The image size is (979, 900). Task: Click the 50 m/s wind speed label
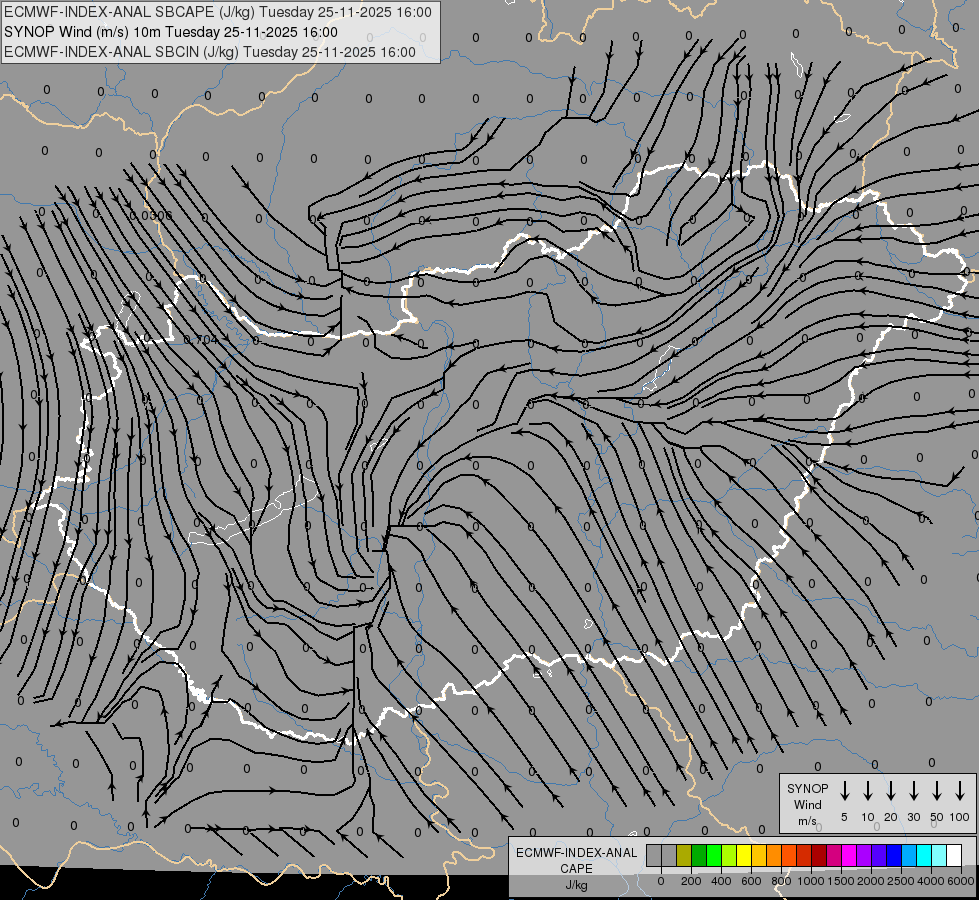click(x=937, y=817)
